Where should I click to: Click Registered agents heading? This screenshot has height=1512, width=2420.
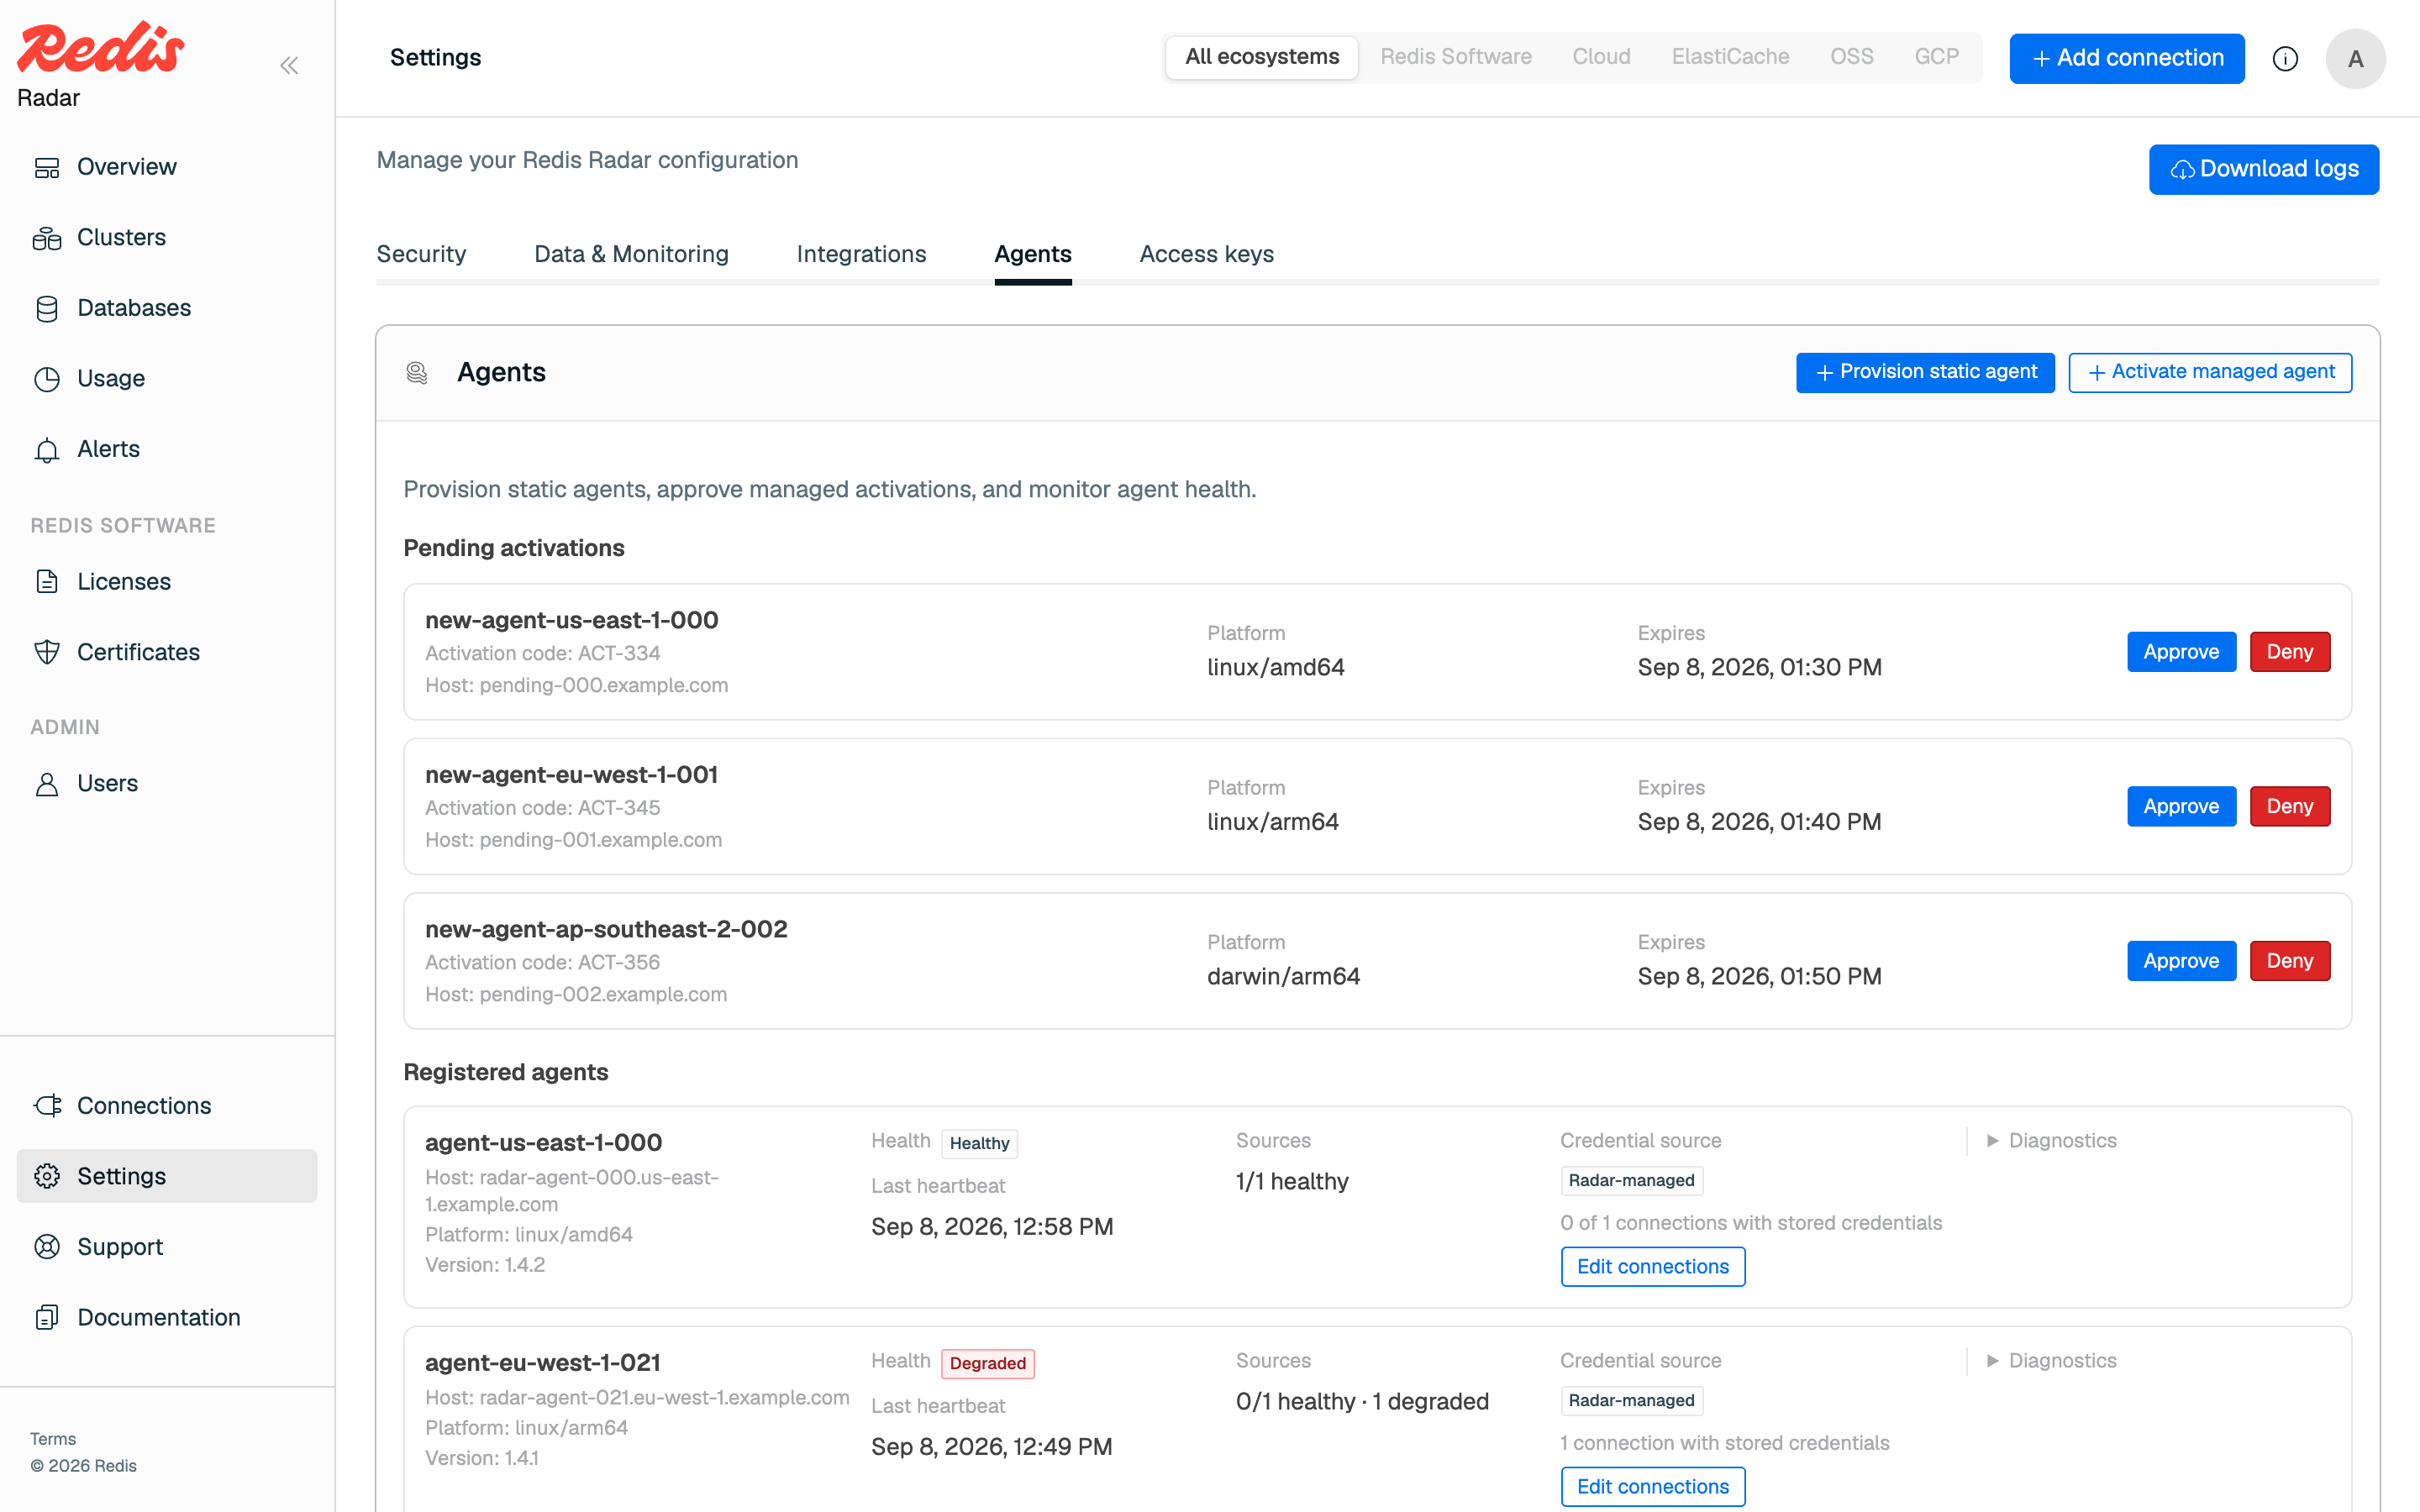pos(506,1072)
